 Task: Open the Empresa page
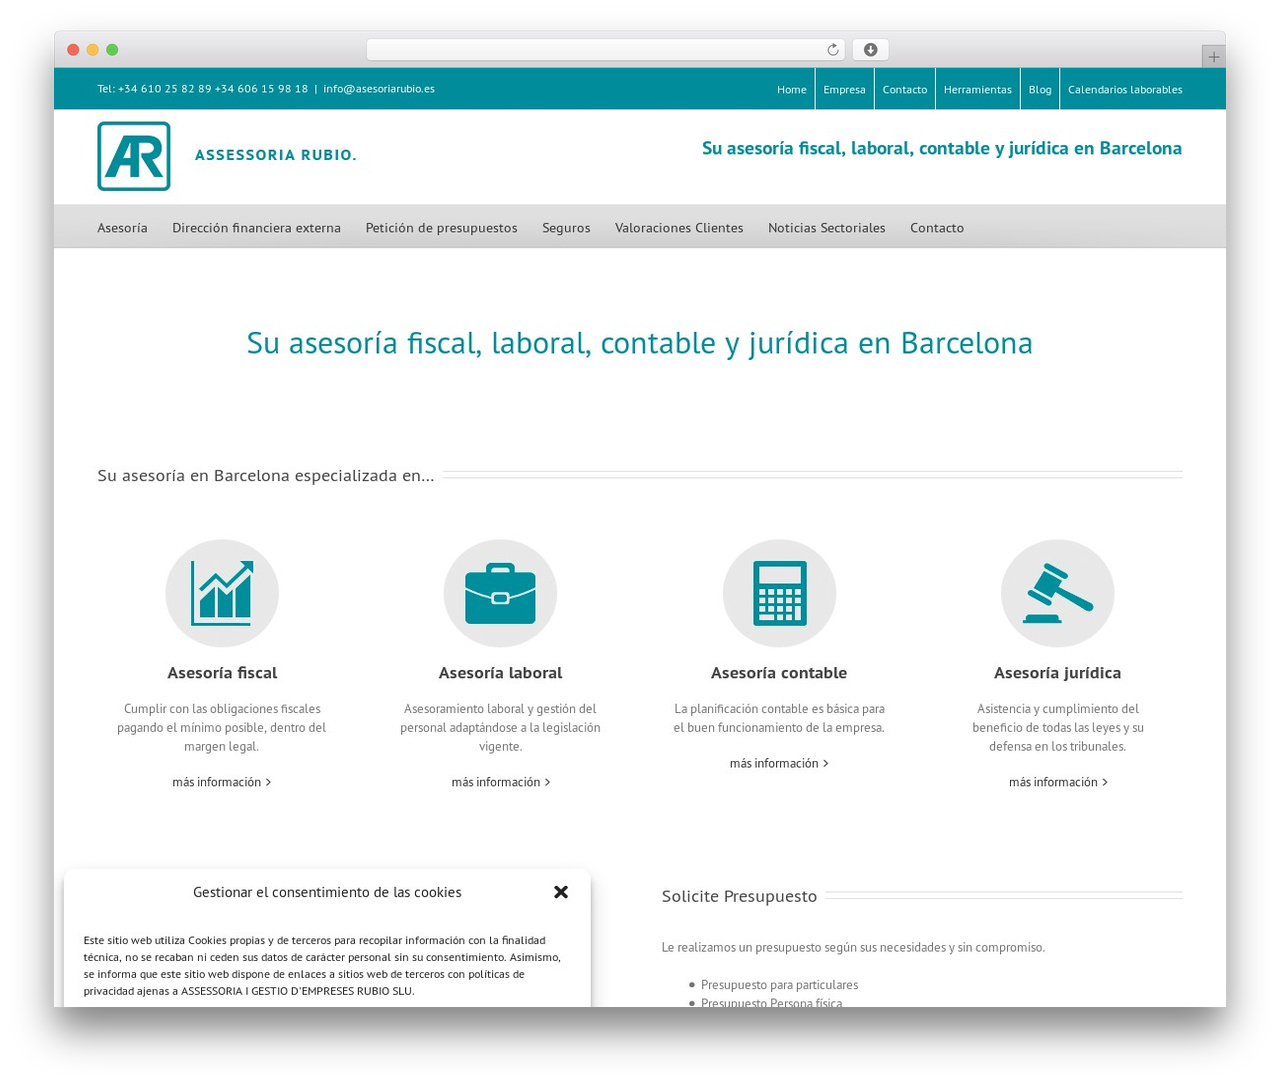click(844, 89)
